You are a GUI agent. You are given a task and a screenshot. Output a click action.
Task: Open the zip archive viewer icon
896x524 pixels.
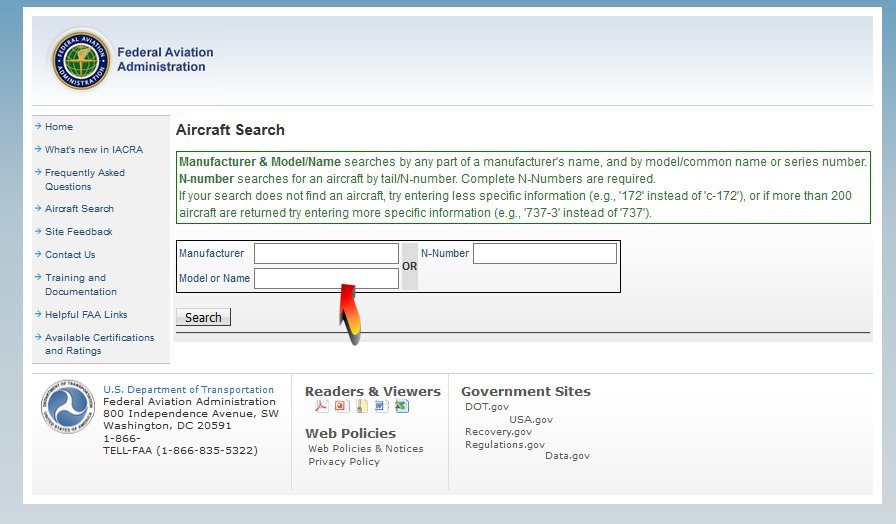pos(362,406)
